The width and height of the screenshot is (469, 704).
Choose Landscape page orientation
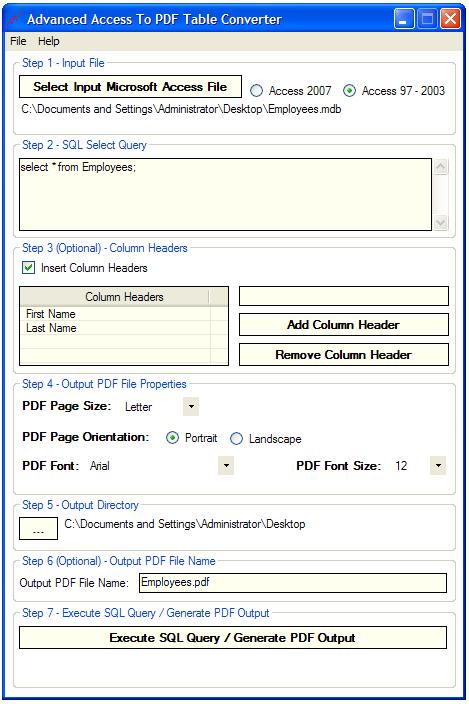pos(237,439)
